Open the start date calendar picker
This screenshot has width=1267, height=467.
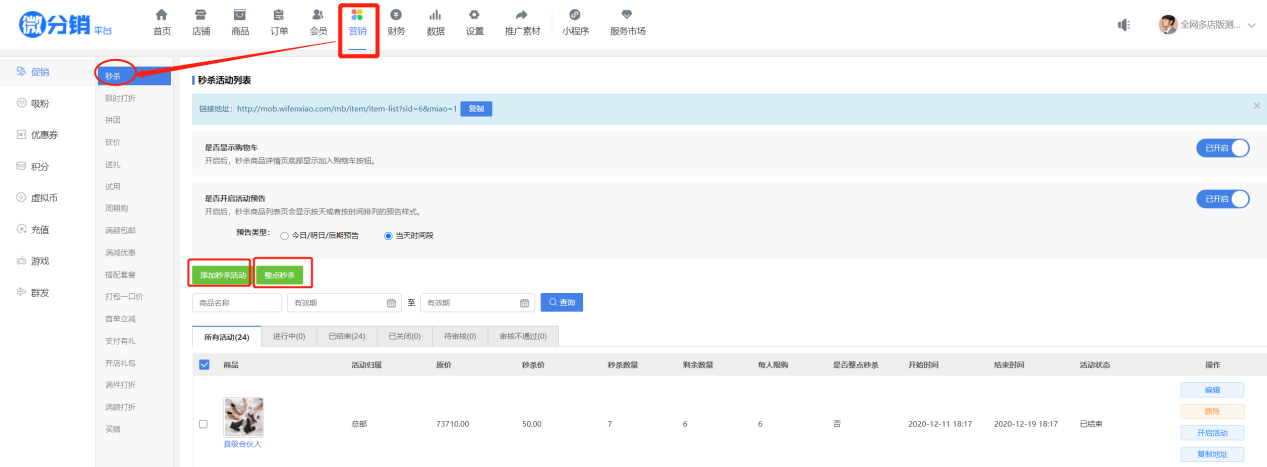tap(391, 303)
